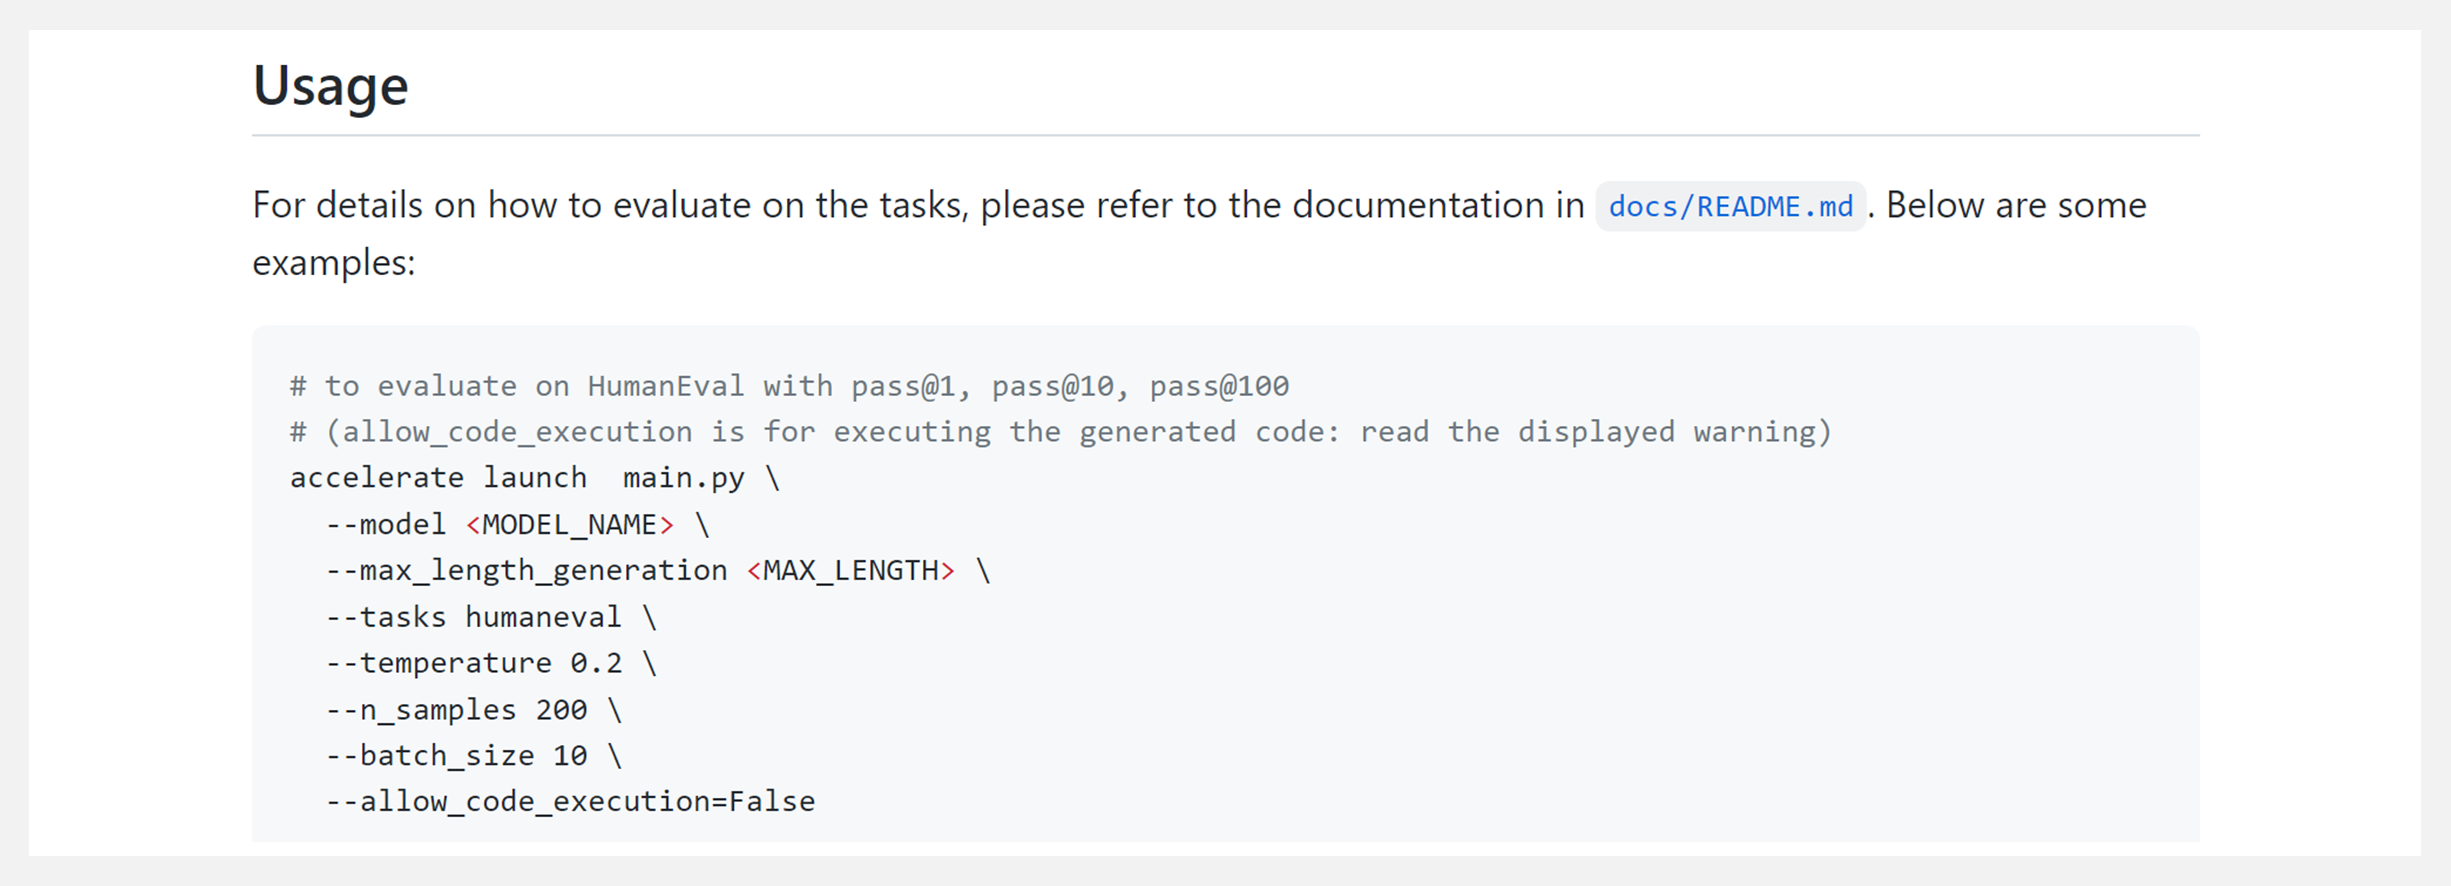Click the --temperature 0.2 line
The height and width of the screenshot is (886, 2451).
tap(491, 663)
